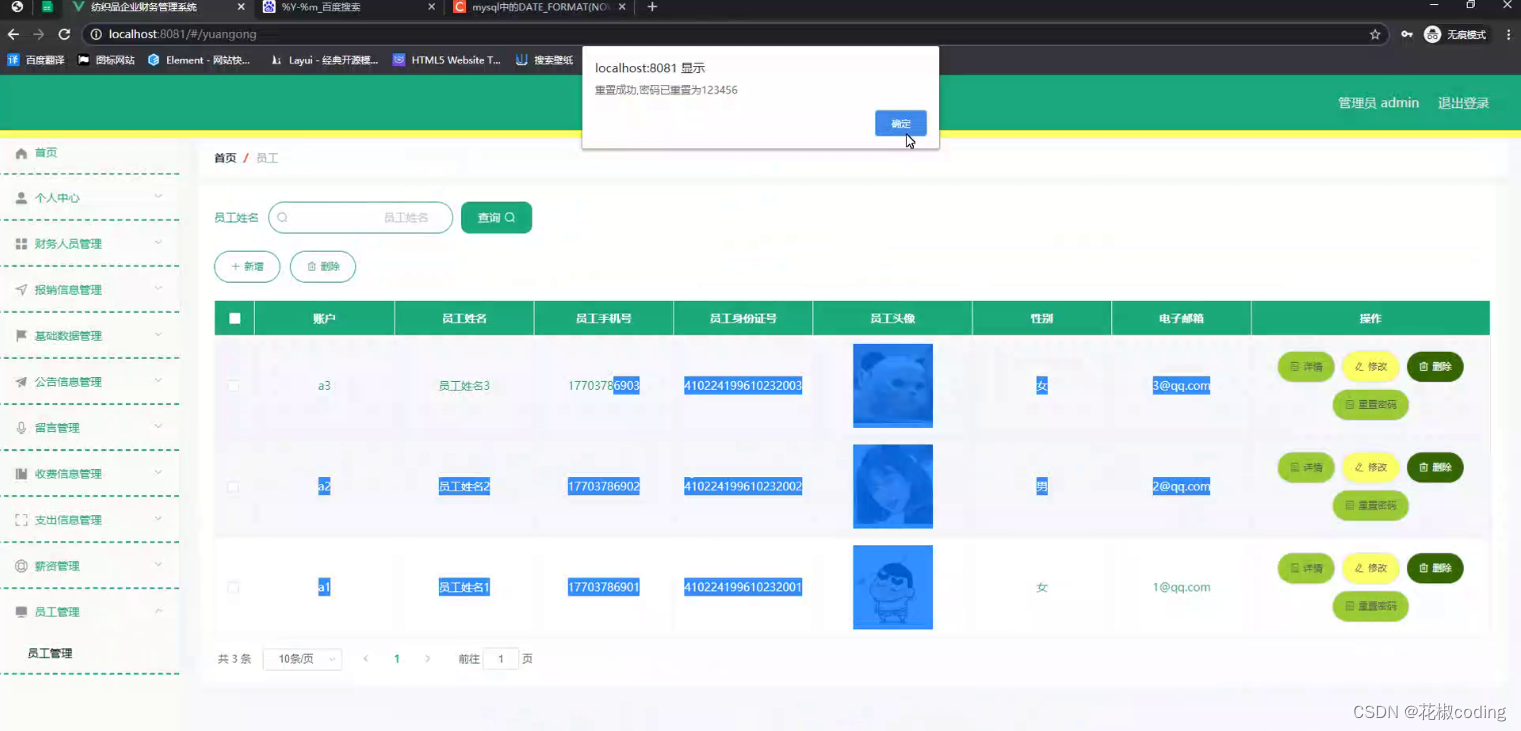Image resolution: width=1521 pixels, height=731 pixels.
Task: Click the avatar thumbnail of 员工姓名1
Action: tap(893, 587)
